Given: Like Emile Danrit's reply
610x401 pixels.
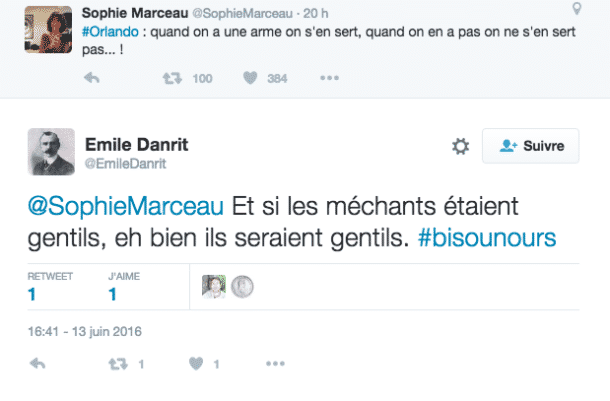Looking at the screenshot, I should coord(196,364).
